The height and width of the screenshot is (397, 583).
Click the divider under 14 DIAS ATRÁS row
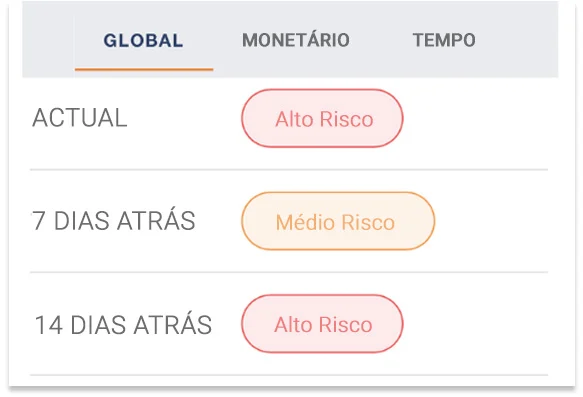click(289, 375)
